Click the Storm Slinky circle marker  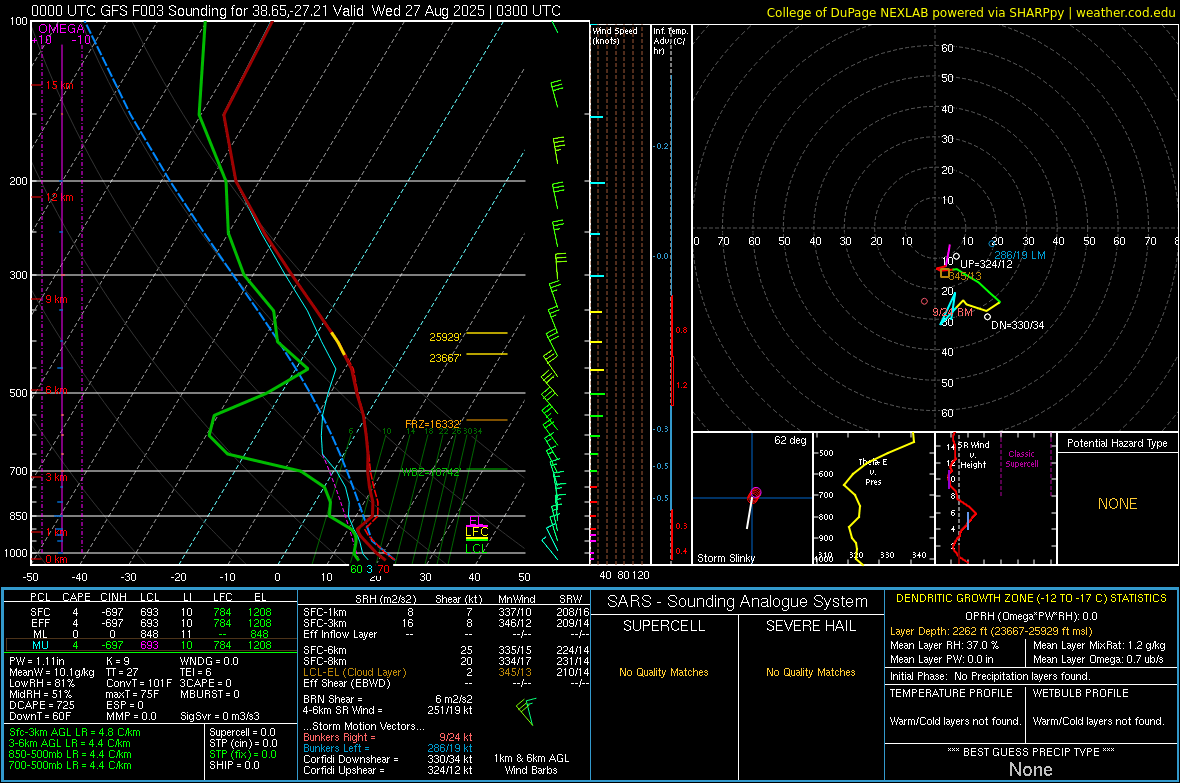coord(756,493)
